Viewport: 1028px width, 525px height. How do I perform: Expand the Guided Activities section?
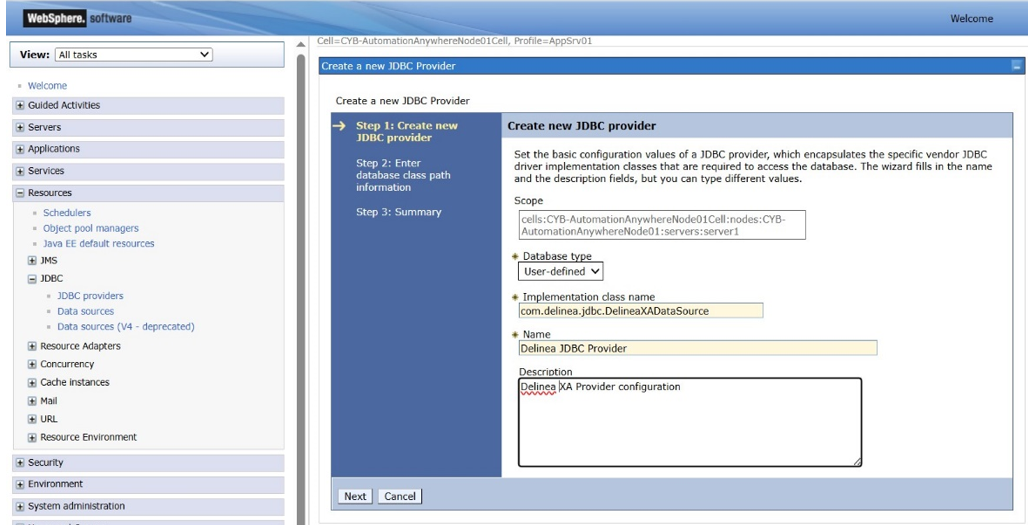tap(22, 106)
